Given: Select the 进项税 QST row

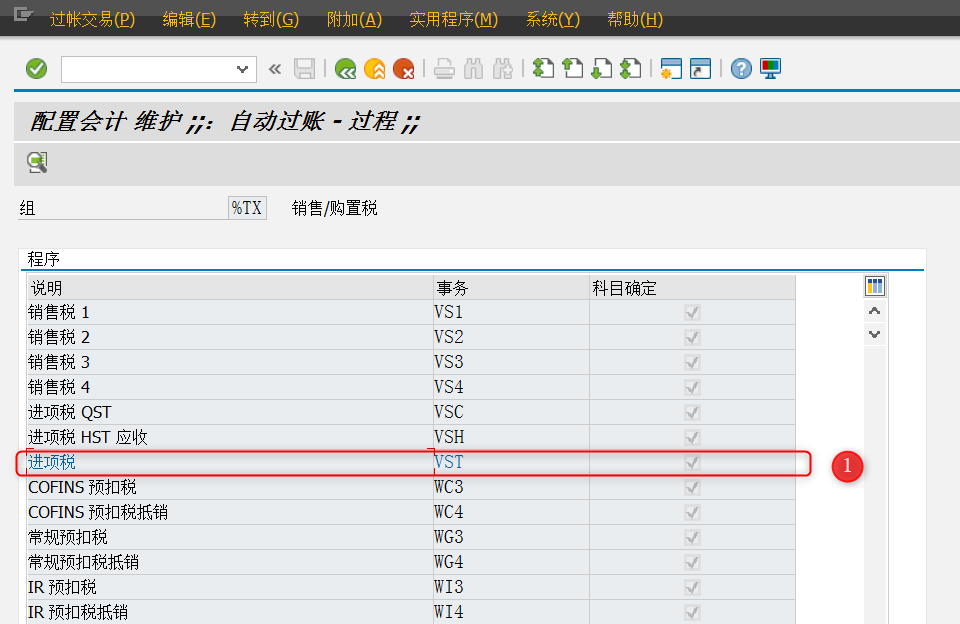Looking at the screenshot, I should coord(411,412).
